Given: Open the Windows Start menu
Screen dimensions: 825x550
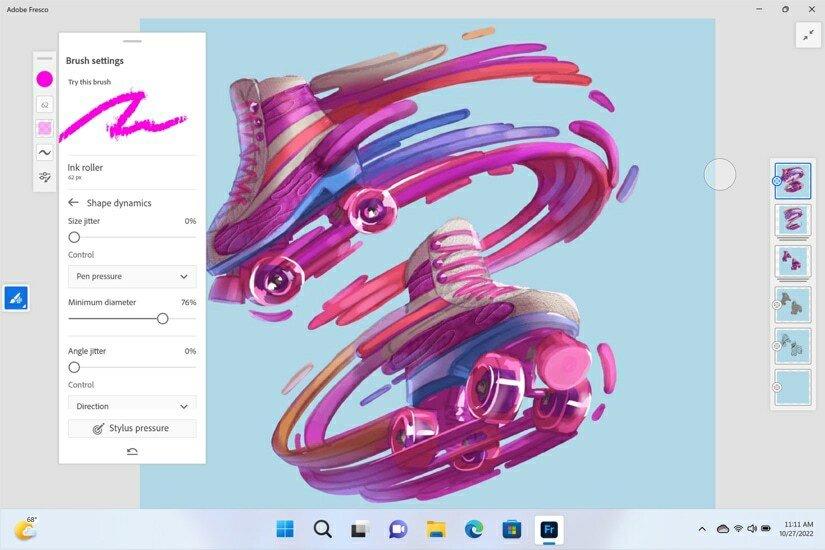Looking at the screenshot, I should click(x=285, y=529).
